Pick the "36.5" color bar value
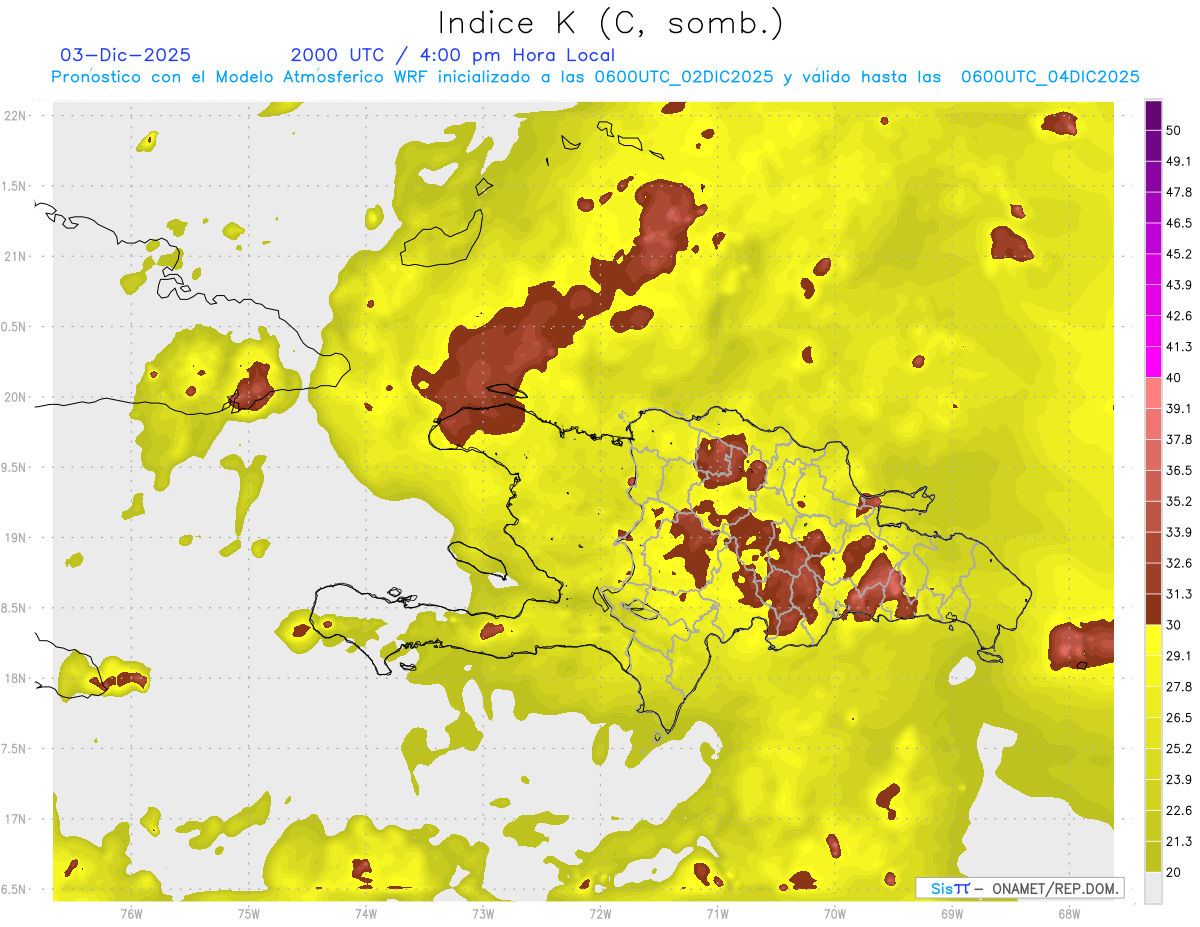 click(x=1178, y=470)
